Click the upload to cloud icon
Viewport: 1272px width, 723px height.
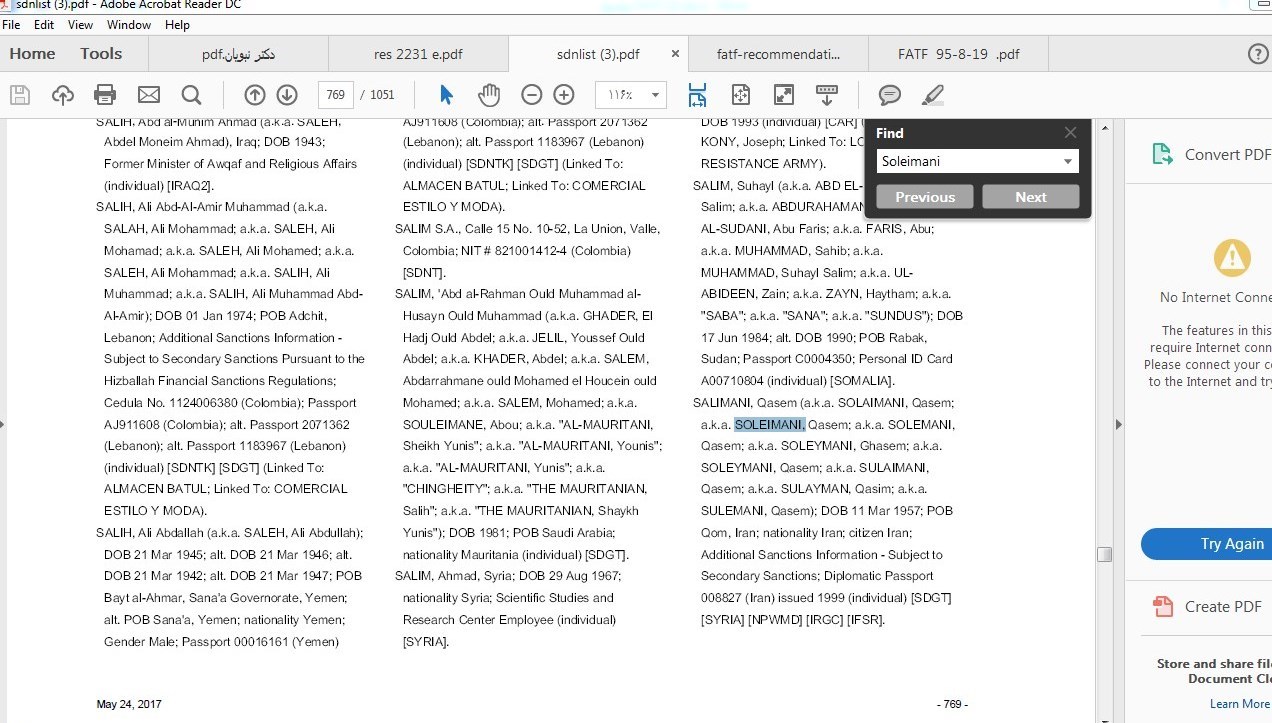[x=63, y=95]
